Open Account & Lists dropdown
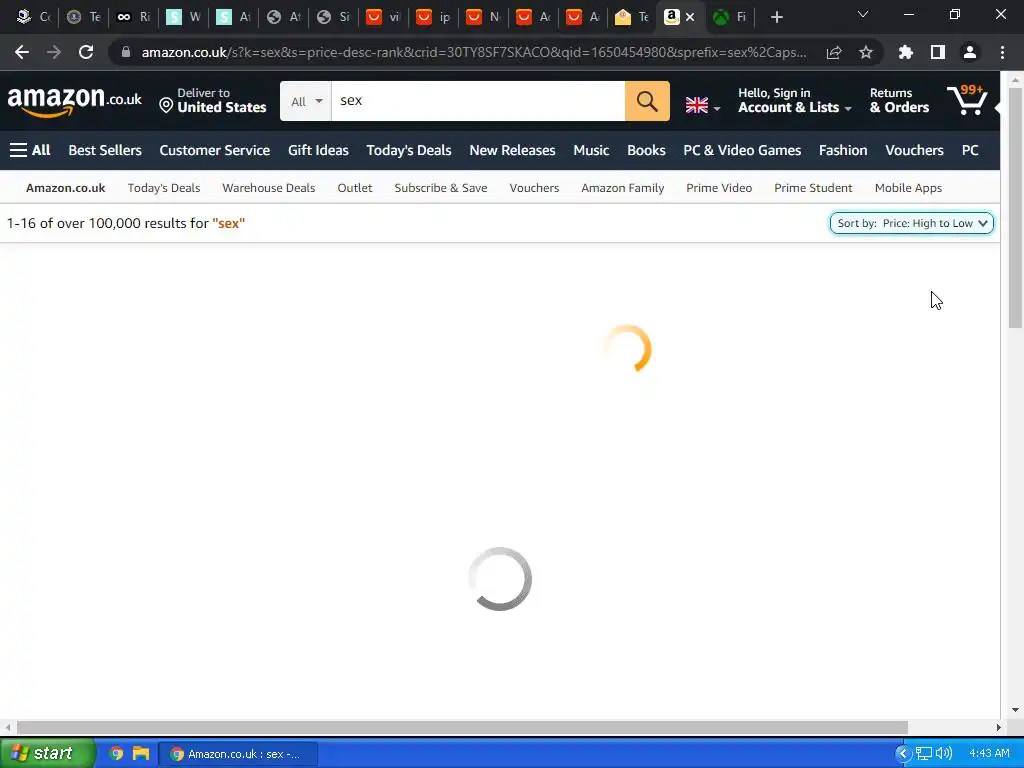 pos(795,101)
